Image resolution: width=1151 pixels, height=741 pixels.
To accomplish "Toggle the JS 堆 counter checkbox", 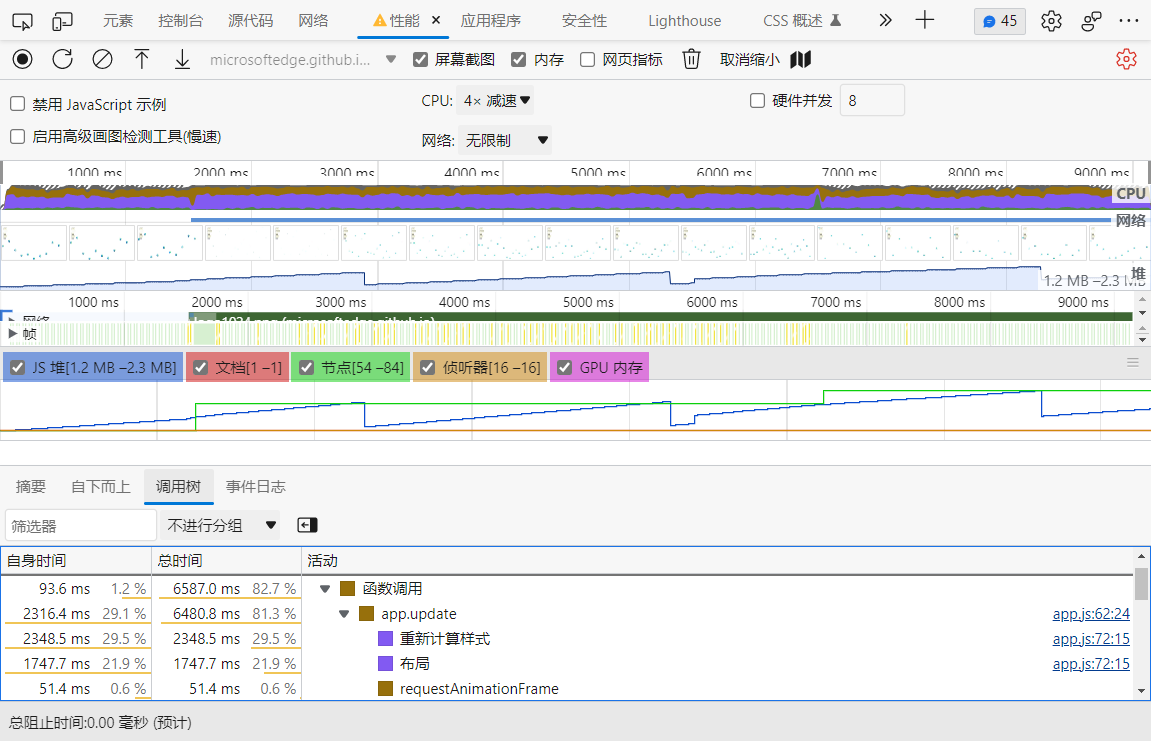I will [x=18, y=368].
